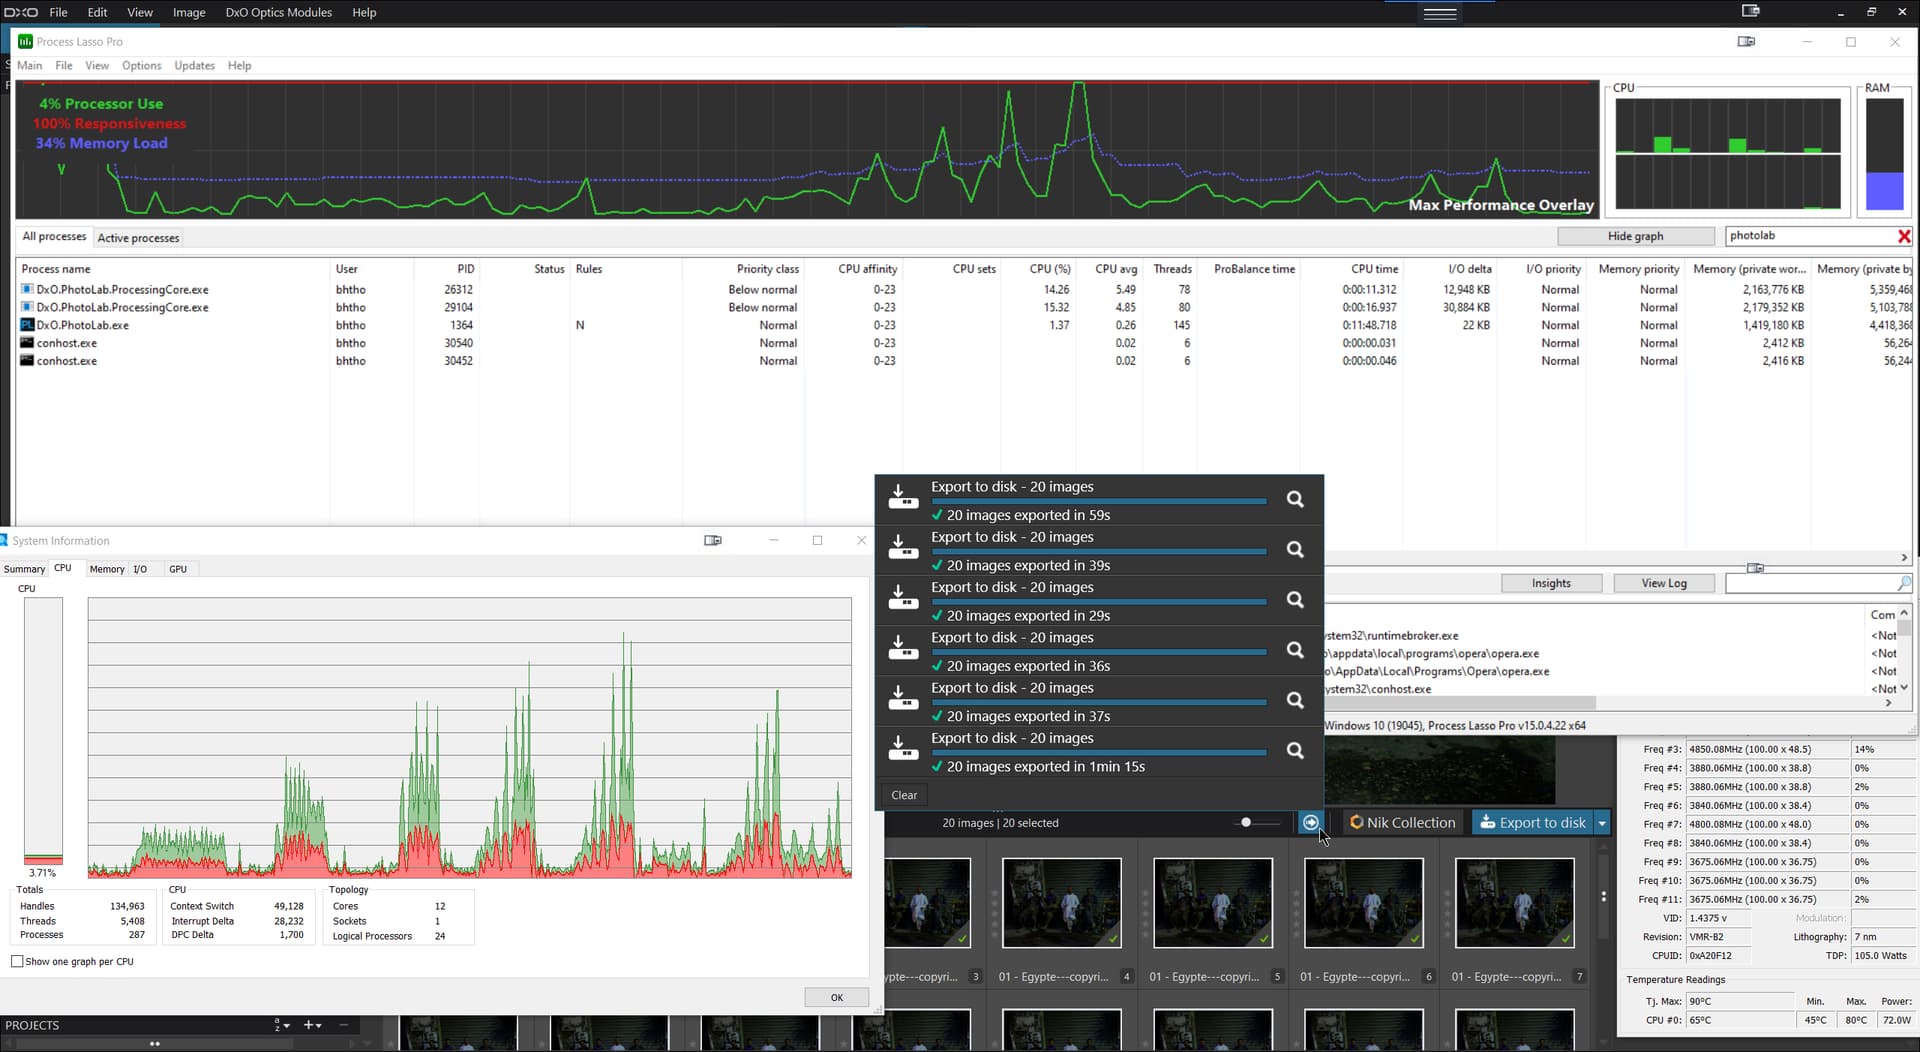Show exported files of 37s export
The height and width of the screenshot is (1052, 1920).
click(1295, 700)
